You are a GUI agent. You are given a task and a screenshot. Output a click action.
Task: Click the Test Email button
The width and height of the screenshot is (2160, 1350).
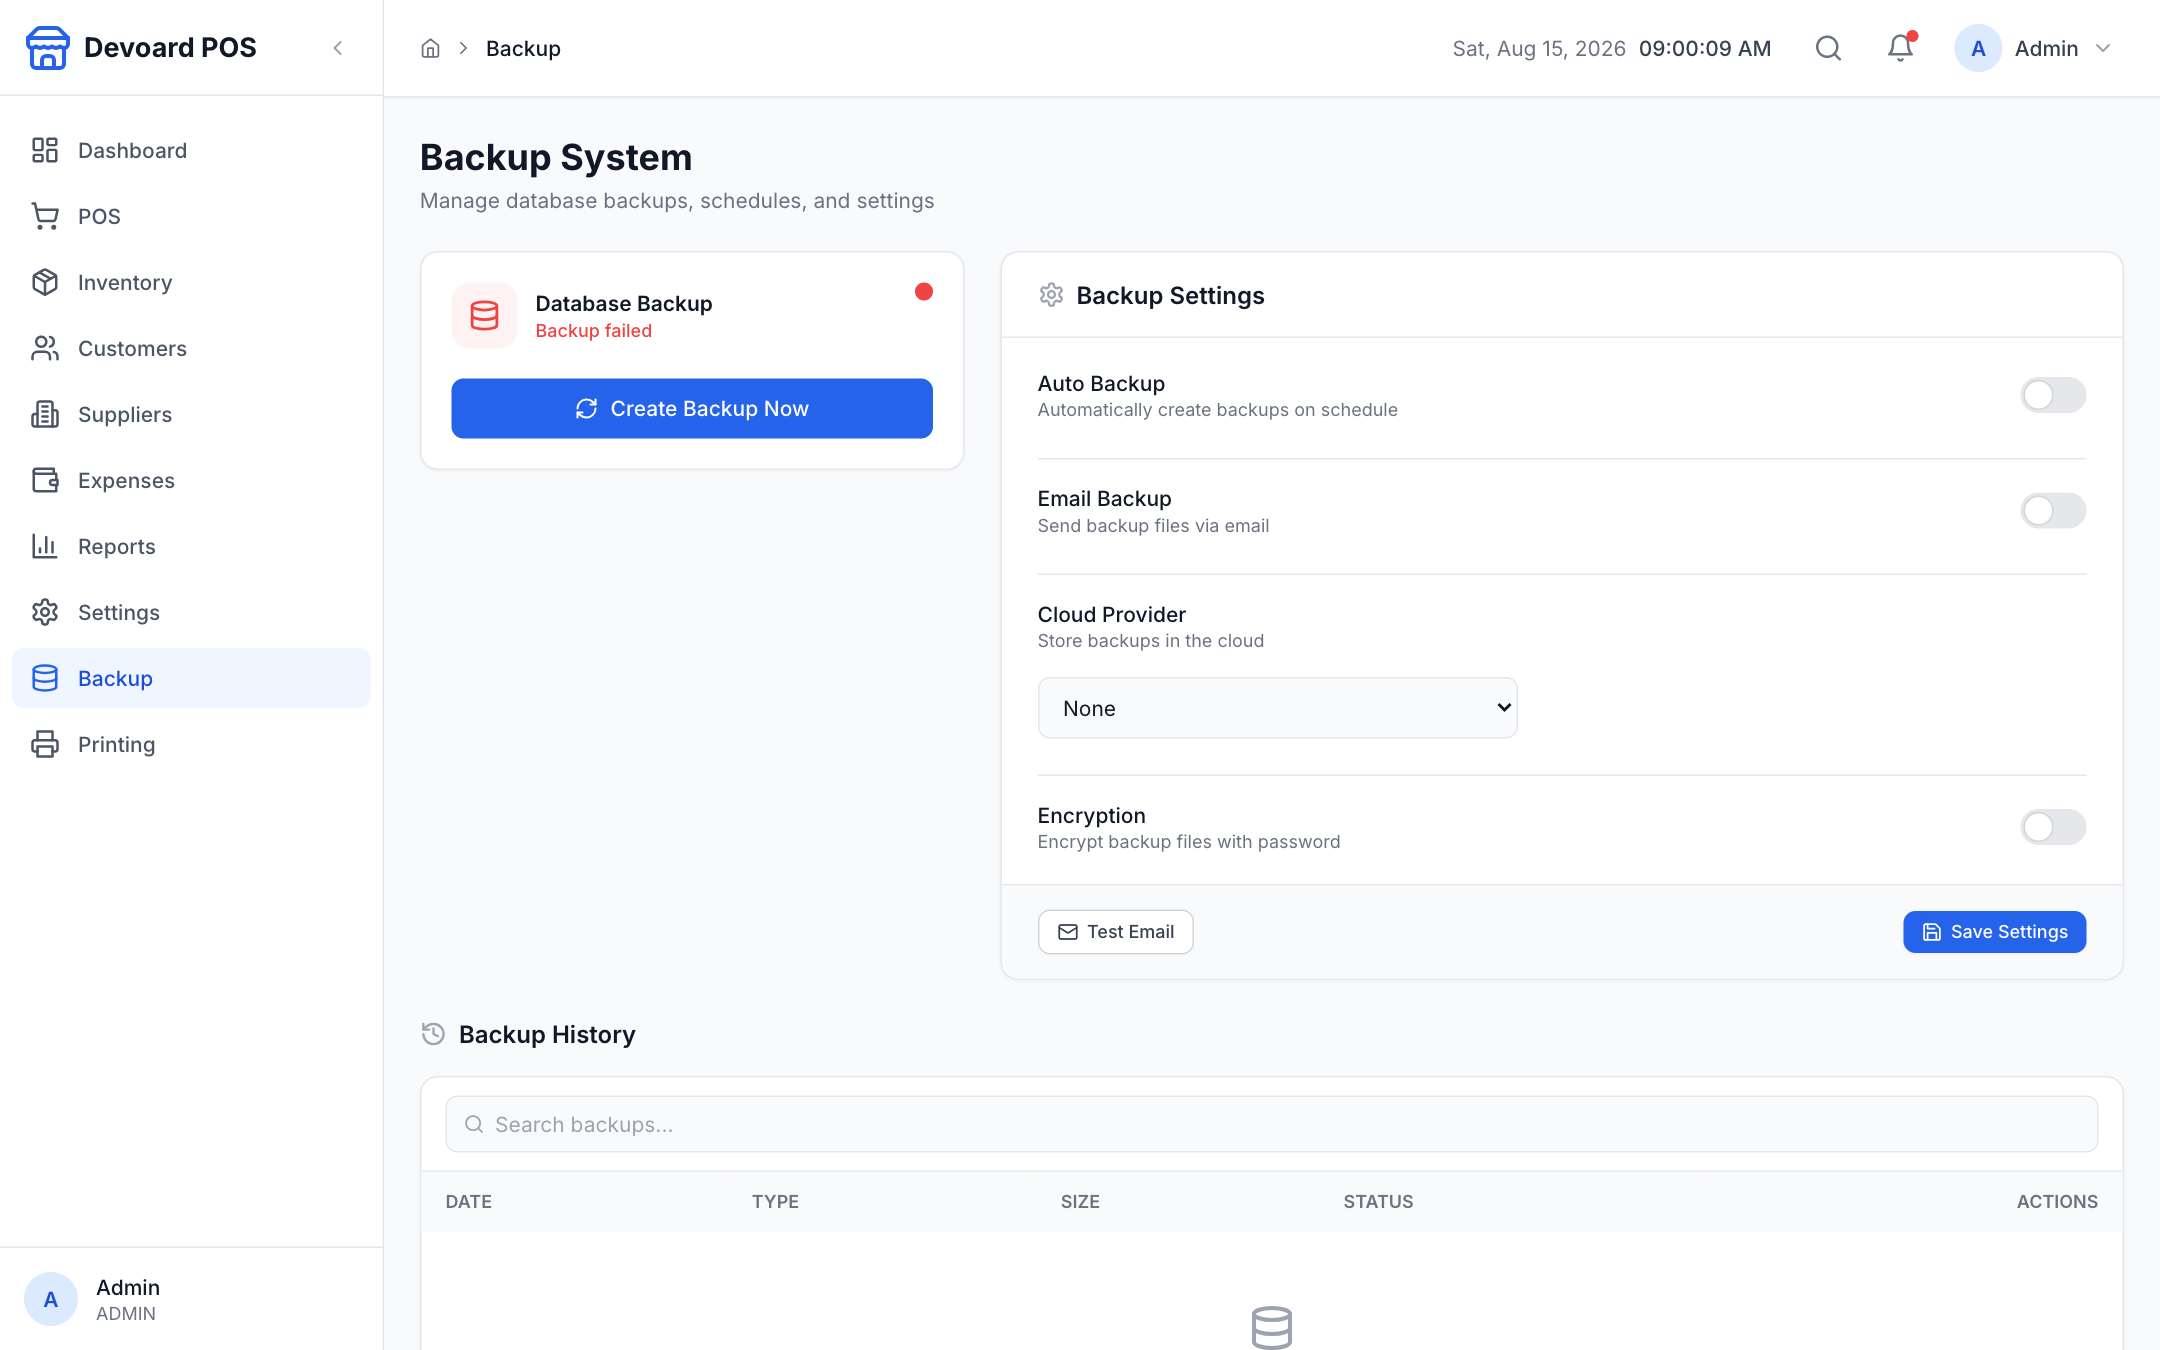coord(1115,932)
